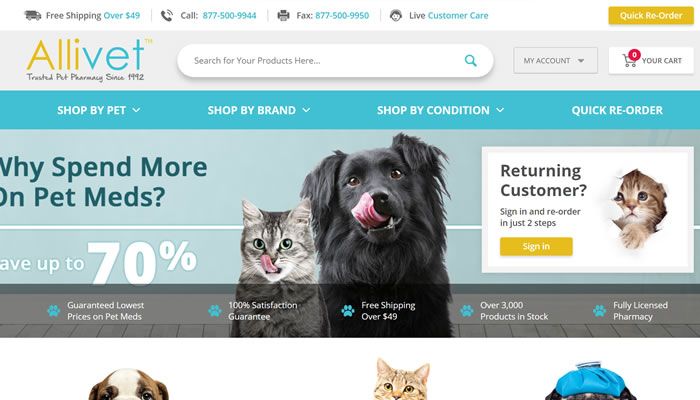Click the customer care headset icon
The image size is (700, 400).
click(396, 16)
